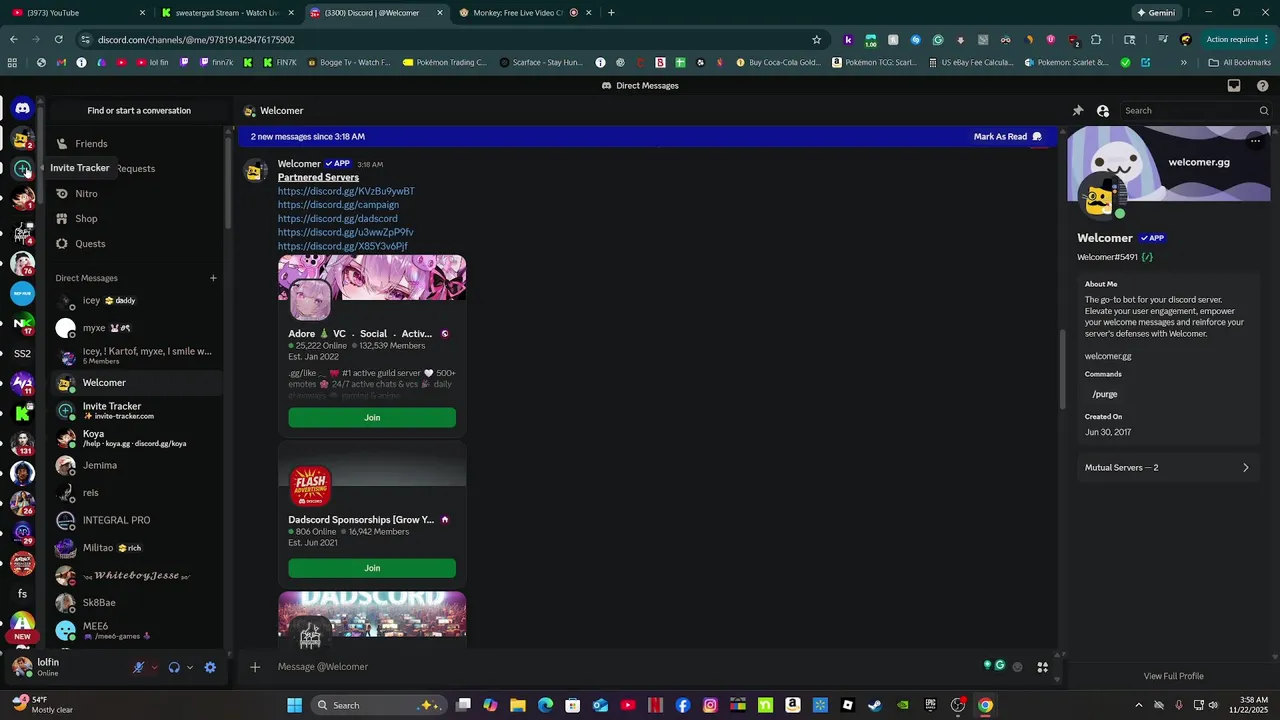Open the discord.gg/dadscord invite link

(338, 219)
